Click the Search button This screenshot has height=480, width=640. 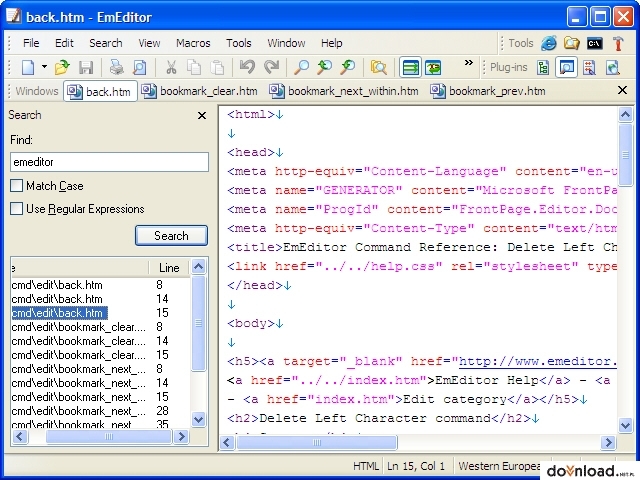171,236
